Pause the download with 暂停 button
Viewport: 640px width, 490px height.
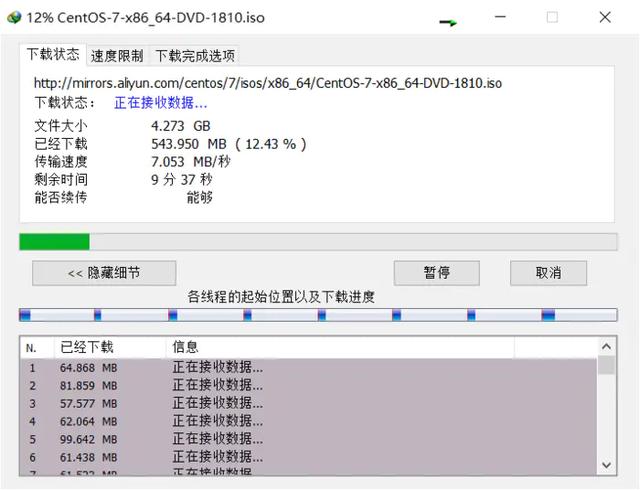click(436, 273)
